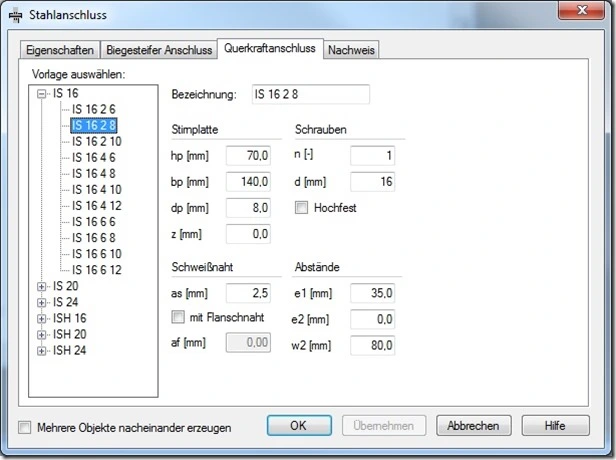The height and width of the screenshot is (460, 616).
Task: Close the Stahlanschluss dialog
Action: click(581, 10)
